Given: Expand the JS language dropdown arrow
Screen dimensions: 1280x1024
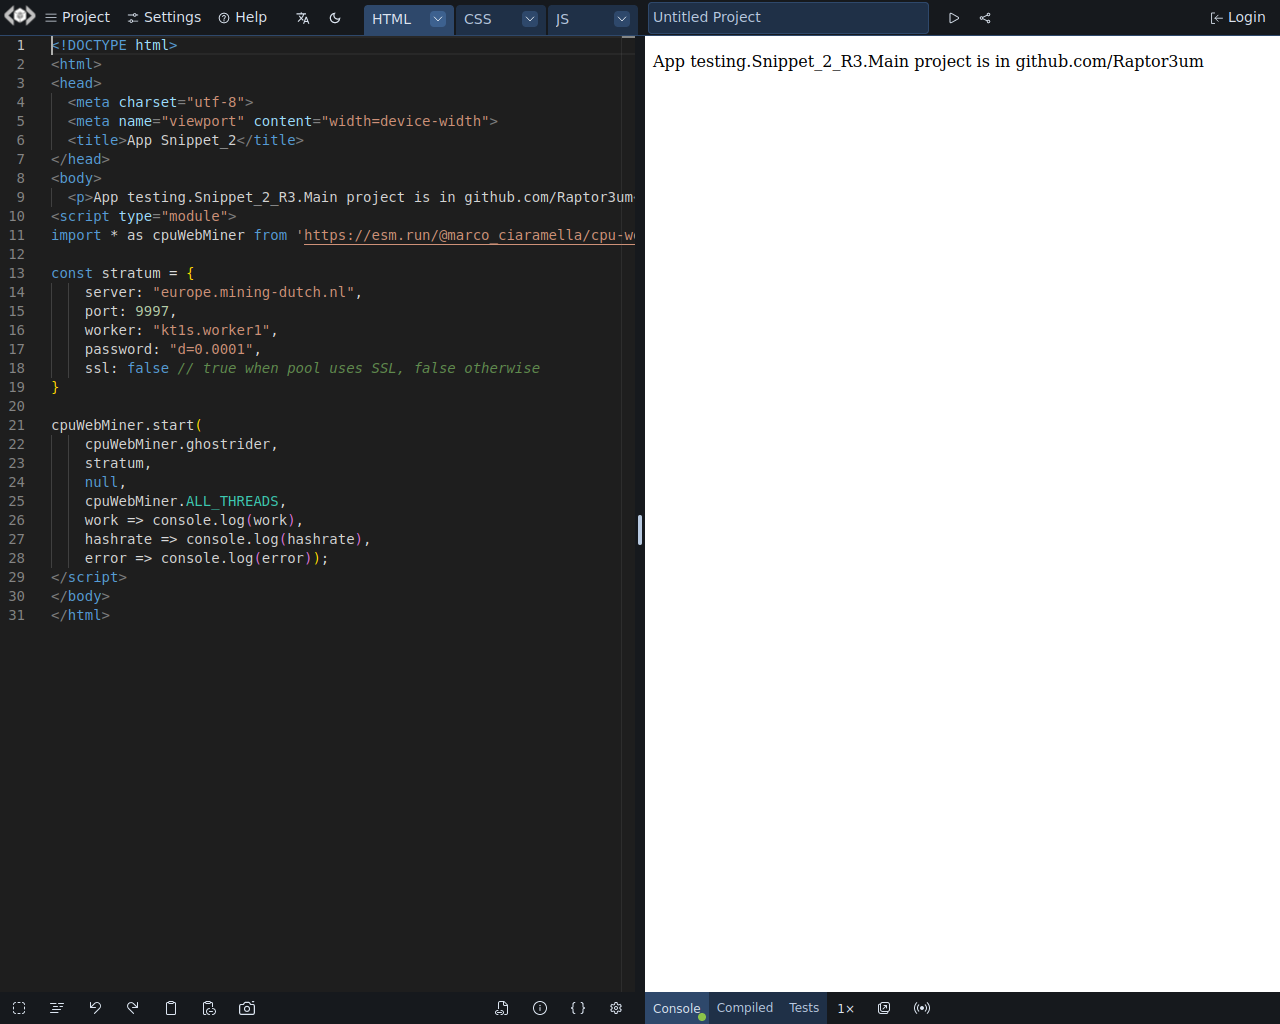Looking at the screenshot, I should [x=622, y=19].
